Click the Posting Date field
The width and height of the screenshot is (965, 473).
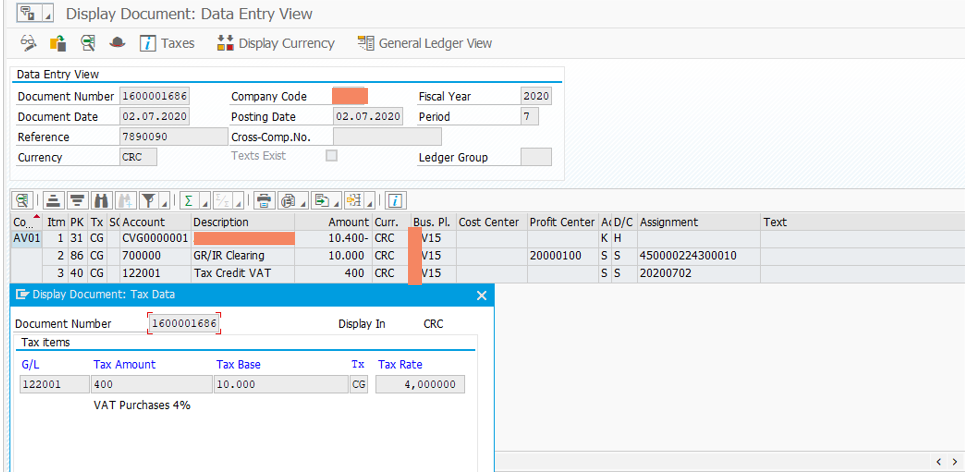tap(368, 117)
